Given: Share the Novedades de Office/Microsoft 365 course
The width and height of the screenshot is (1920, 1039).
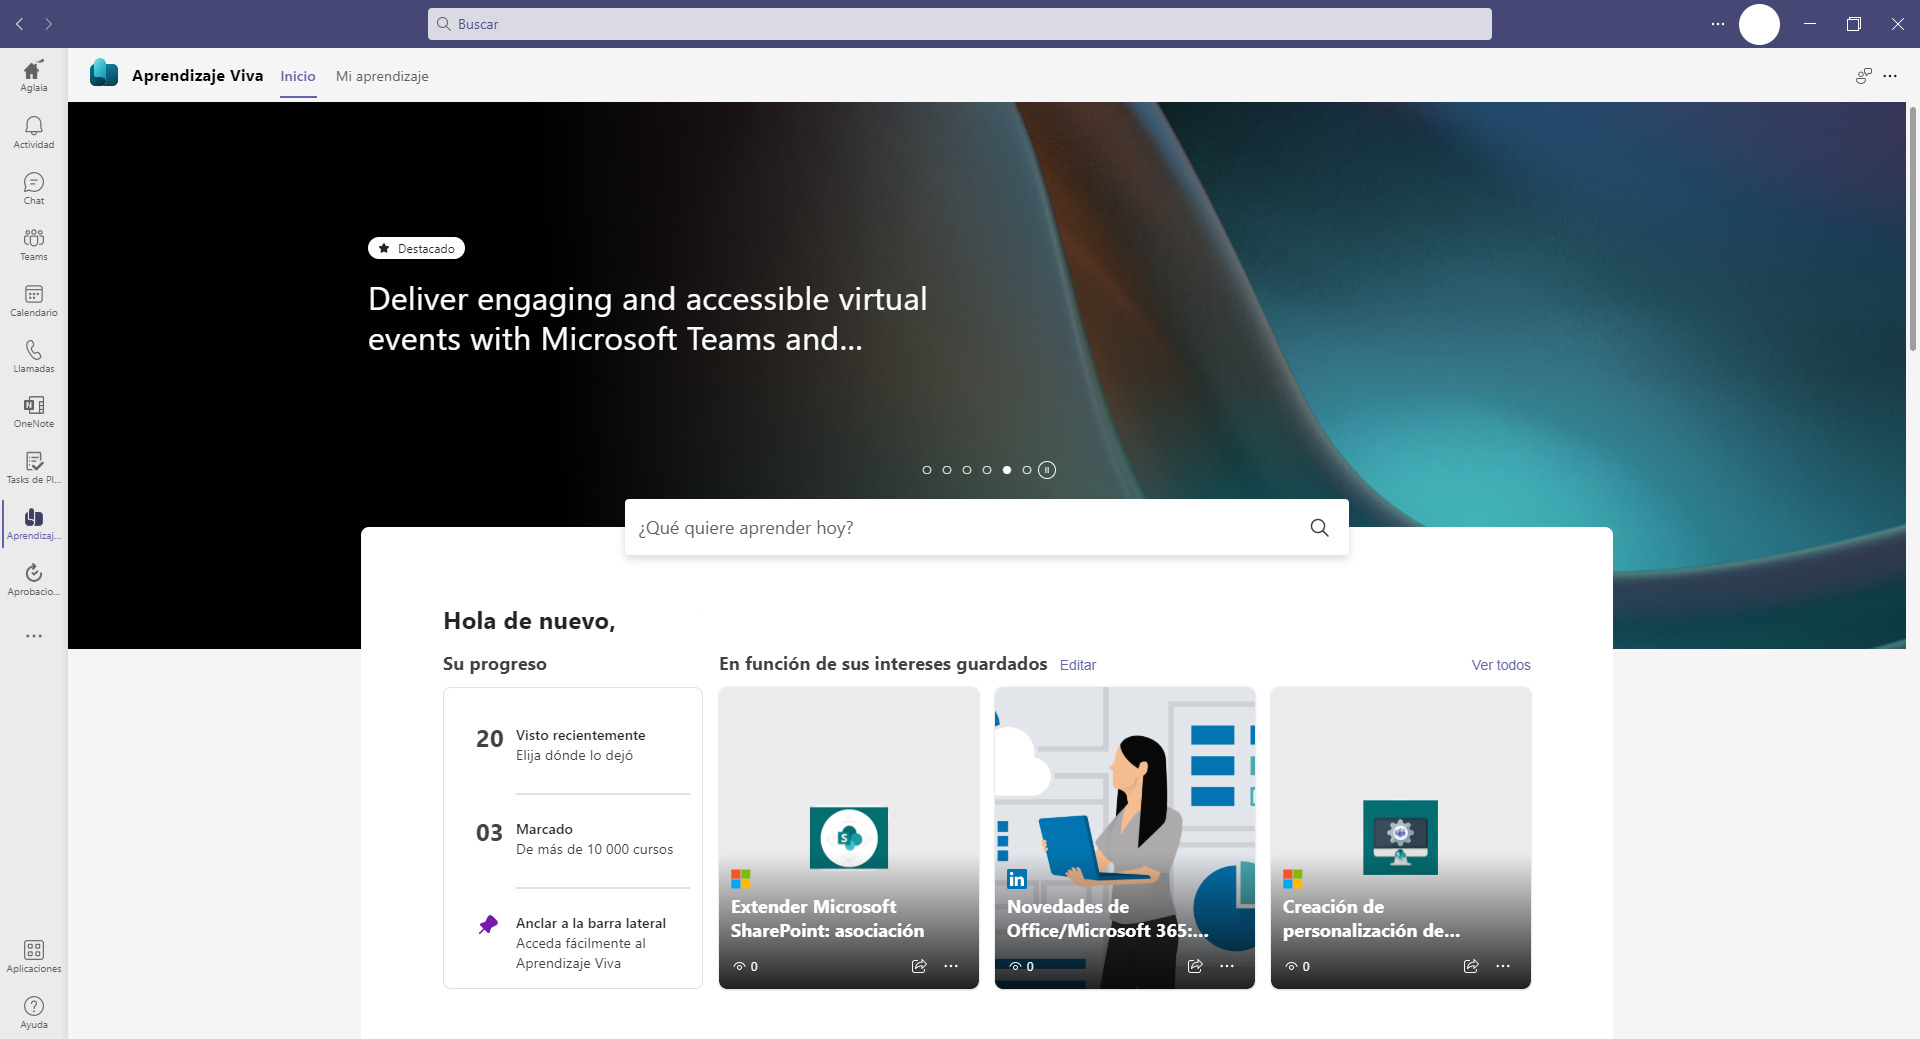Looking at the screenshot, I should [x=1195, y=966].
